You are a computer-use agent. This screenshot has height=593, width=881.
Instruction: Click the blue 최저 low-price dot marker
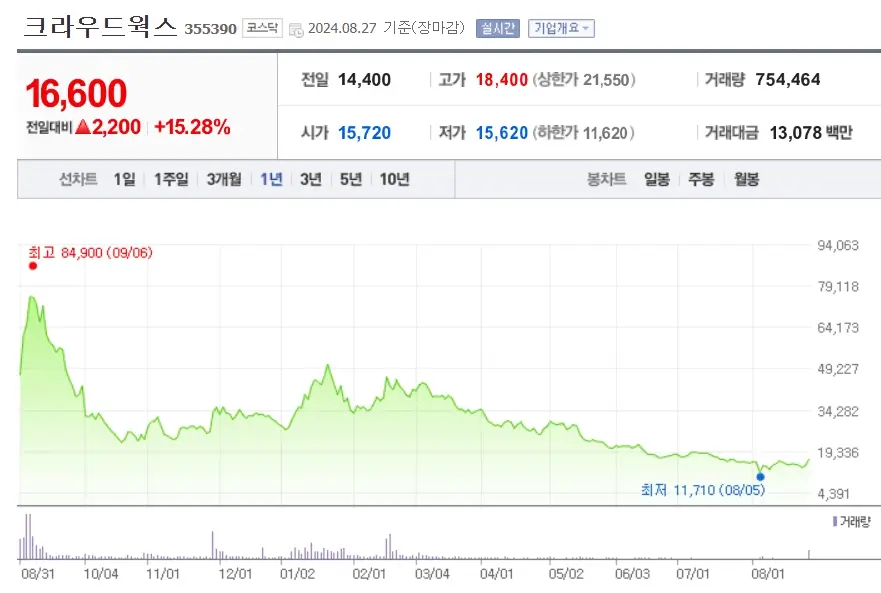(762, 478)
